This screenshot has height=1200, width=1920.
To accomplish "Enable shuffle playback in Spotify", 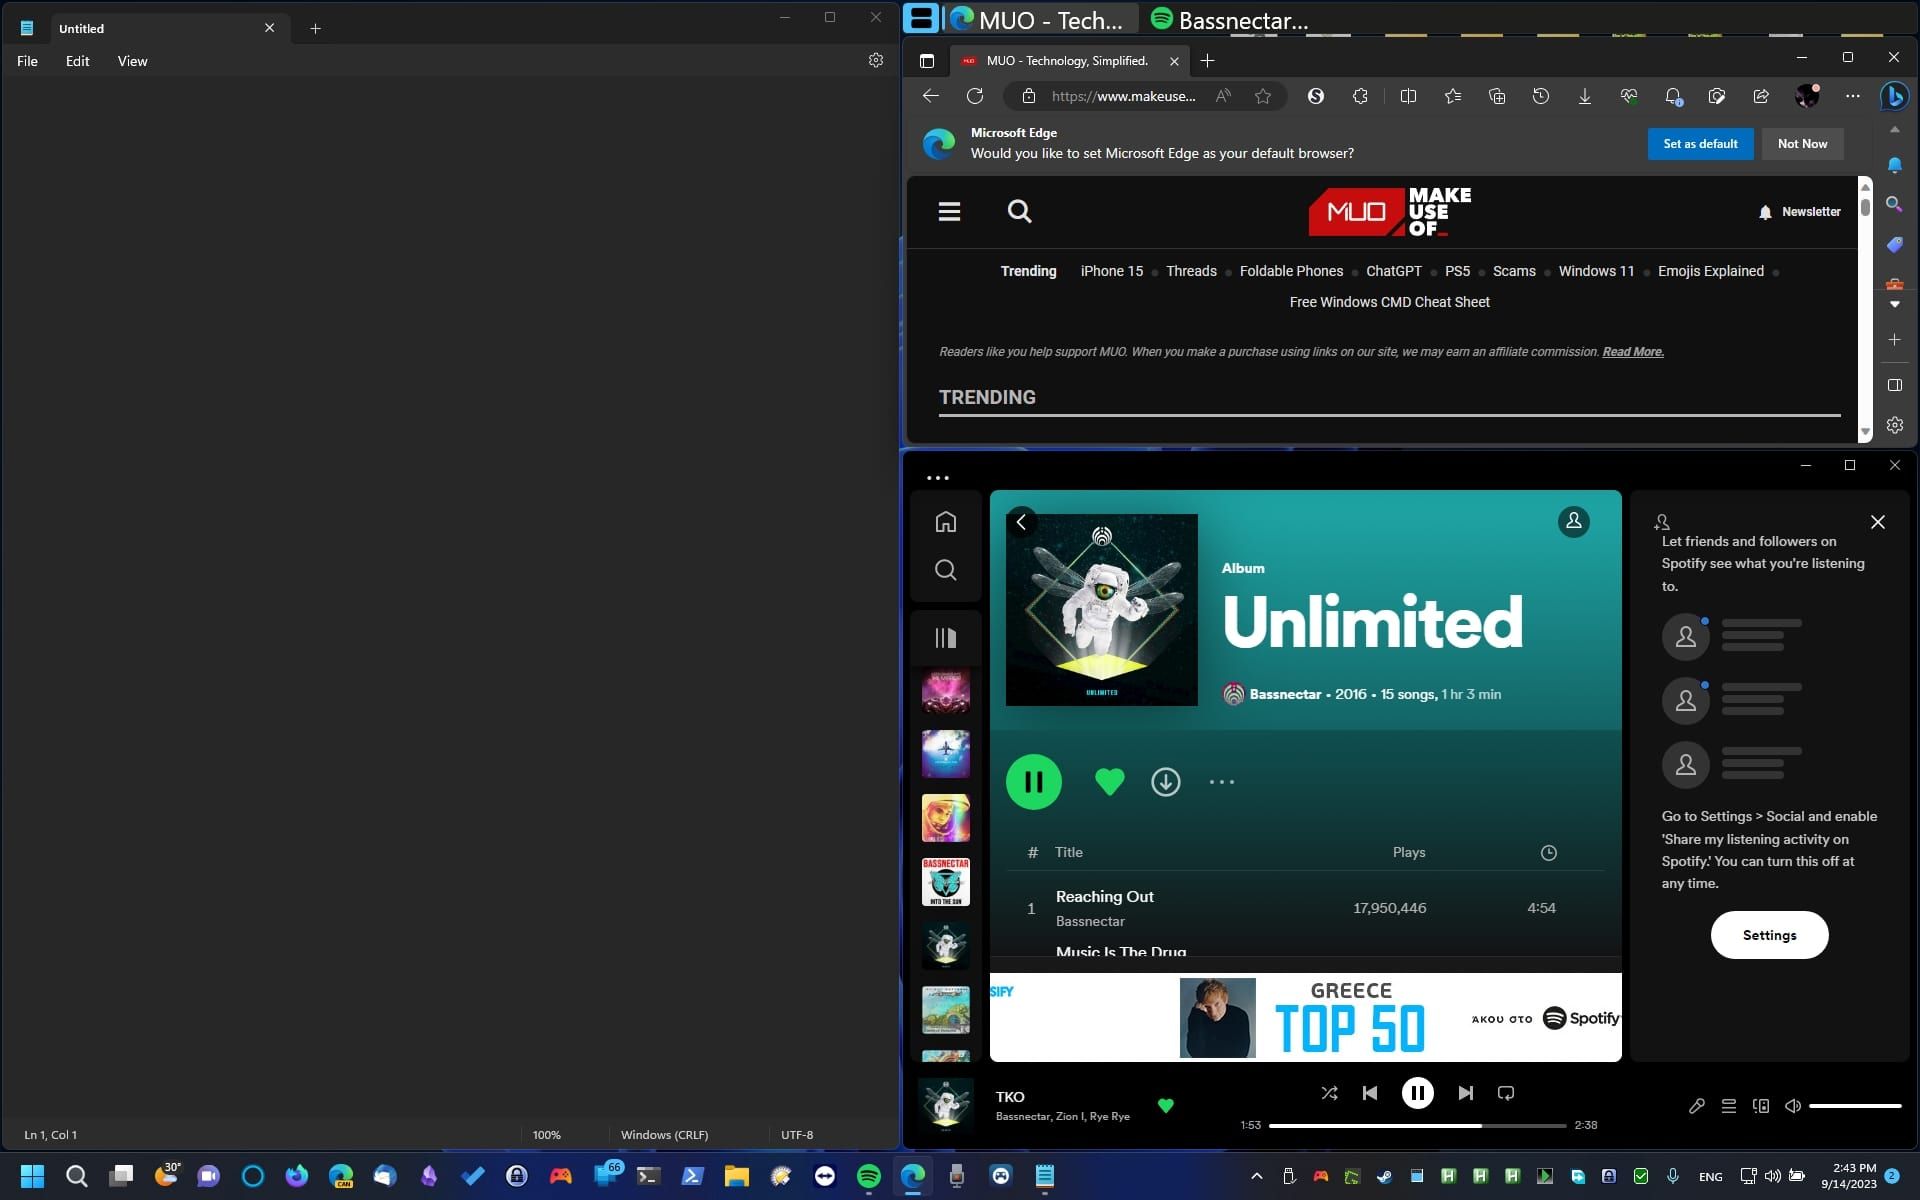I will coord(1330,1093).
